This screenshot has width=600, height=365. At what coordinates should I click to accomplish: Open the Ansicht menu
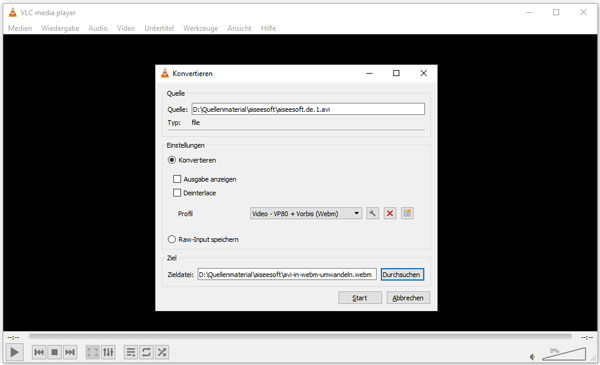pos(240,28)
